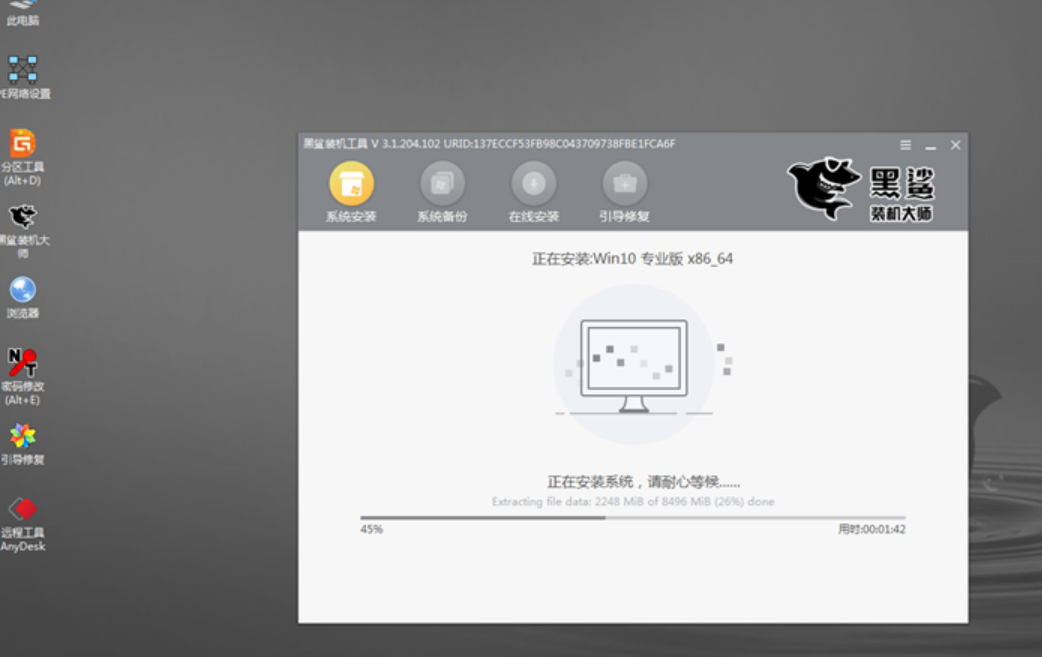1042x657 pixels.
Task: Open the hamburger menu in the title bar
Action: [905, 145]
